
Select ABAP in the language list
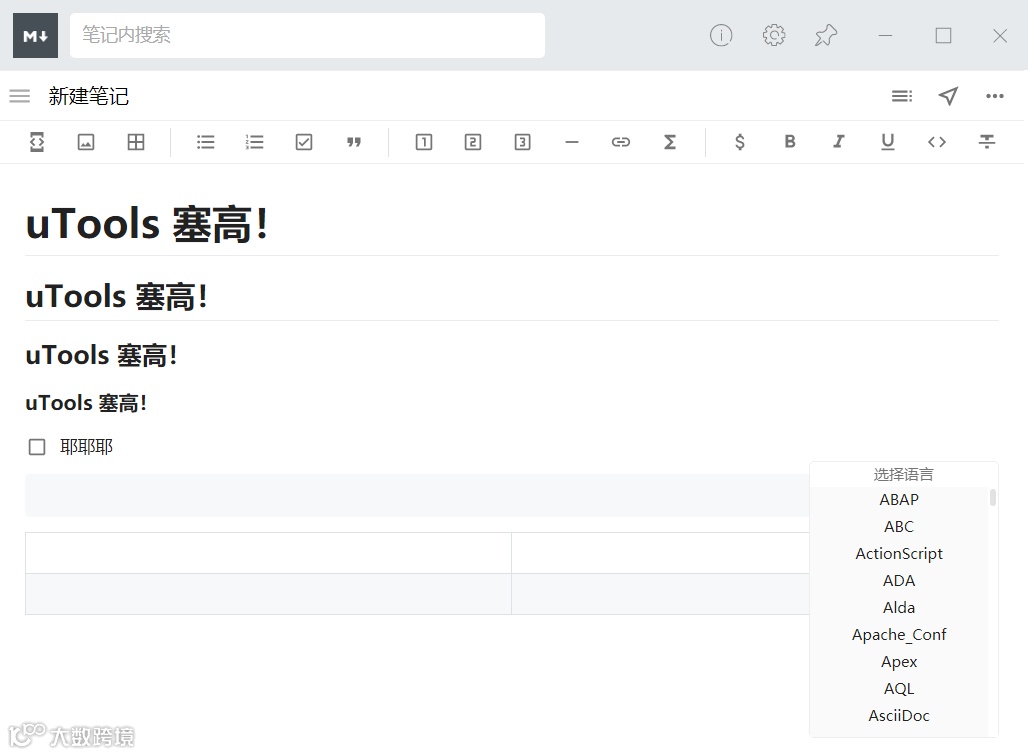[x=899, y=499]
